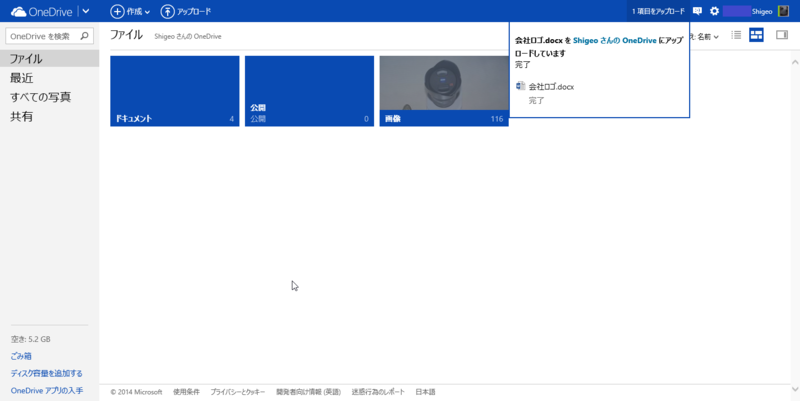Open the 画像 pictures folder tile
This screenshot has height=401, width=800.
pyautogui.click(x=444, y=91)
